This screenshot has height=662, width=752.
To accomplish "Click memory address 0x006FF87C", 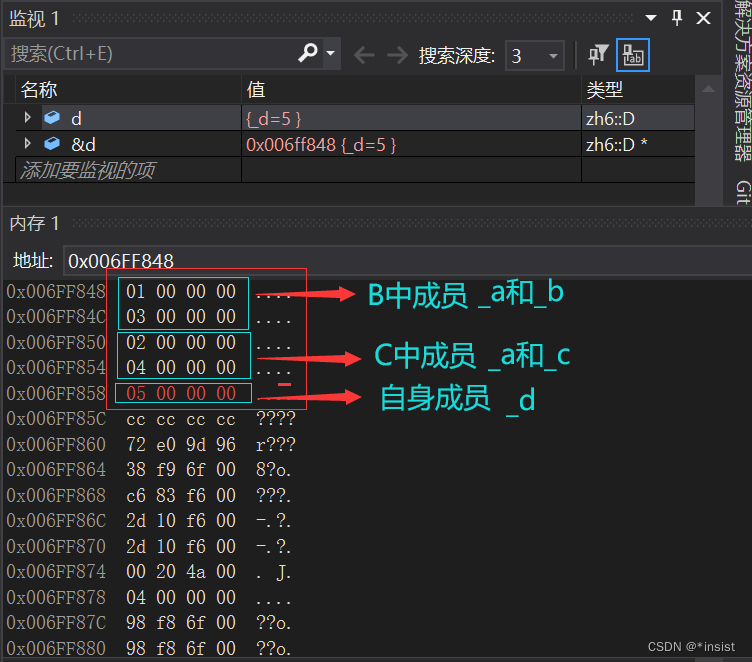I will 56,623.
